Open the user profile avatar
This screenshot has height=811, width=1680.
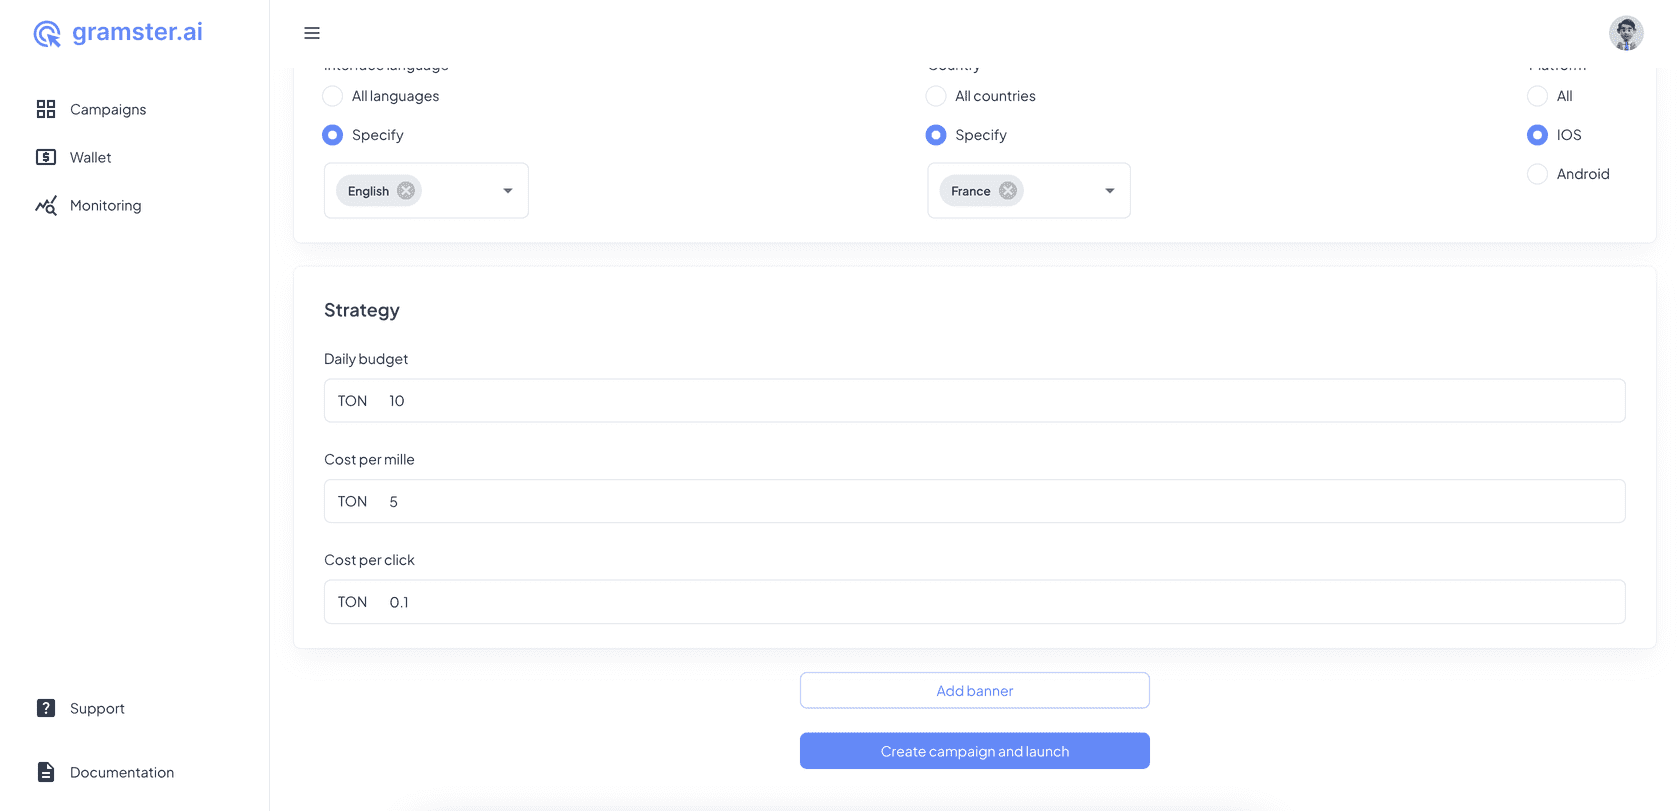1626,33
